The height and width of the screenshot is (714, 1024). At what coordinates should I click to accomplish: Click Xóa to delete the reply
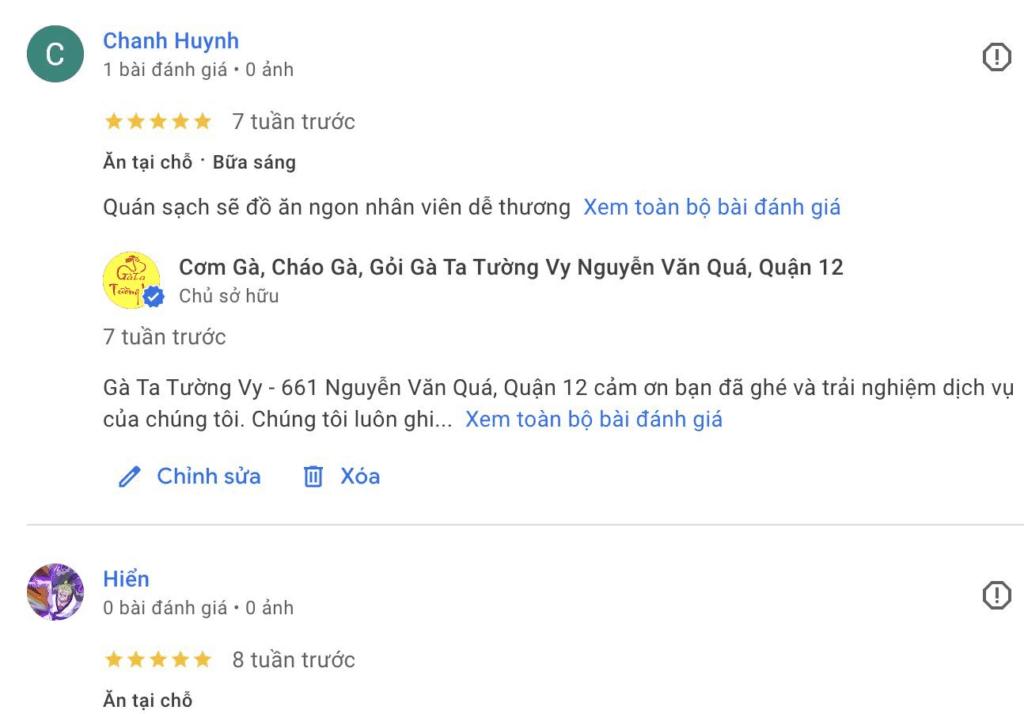tap(360, 476)
